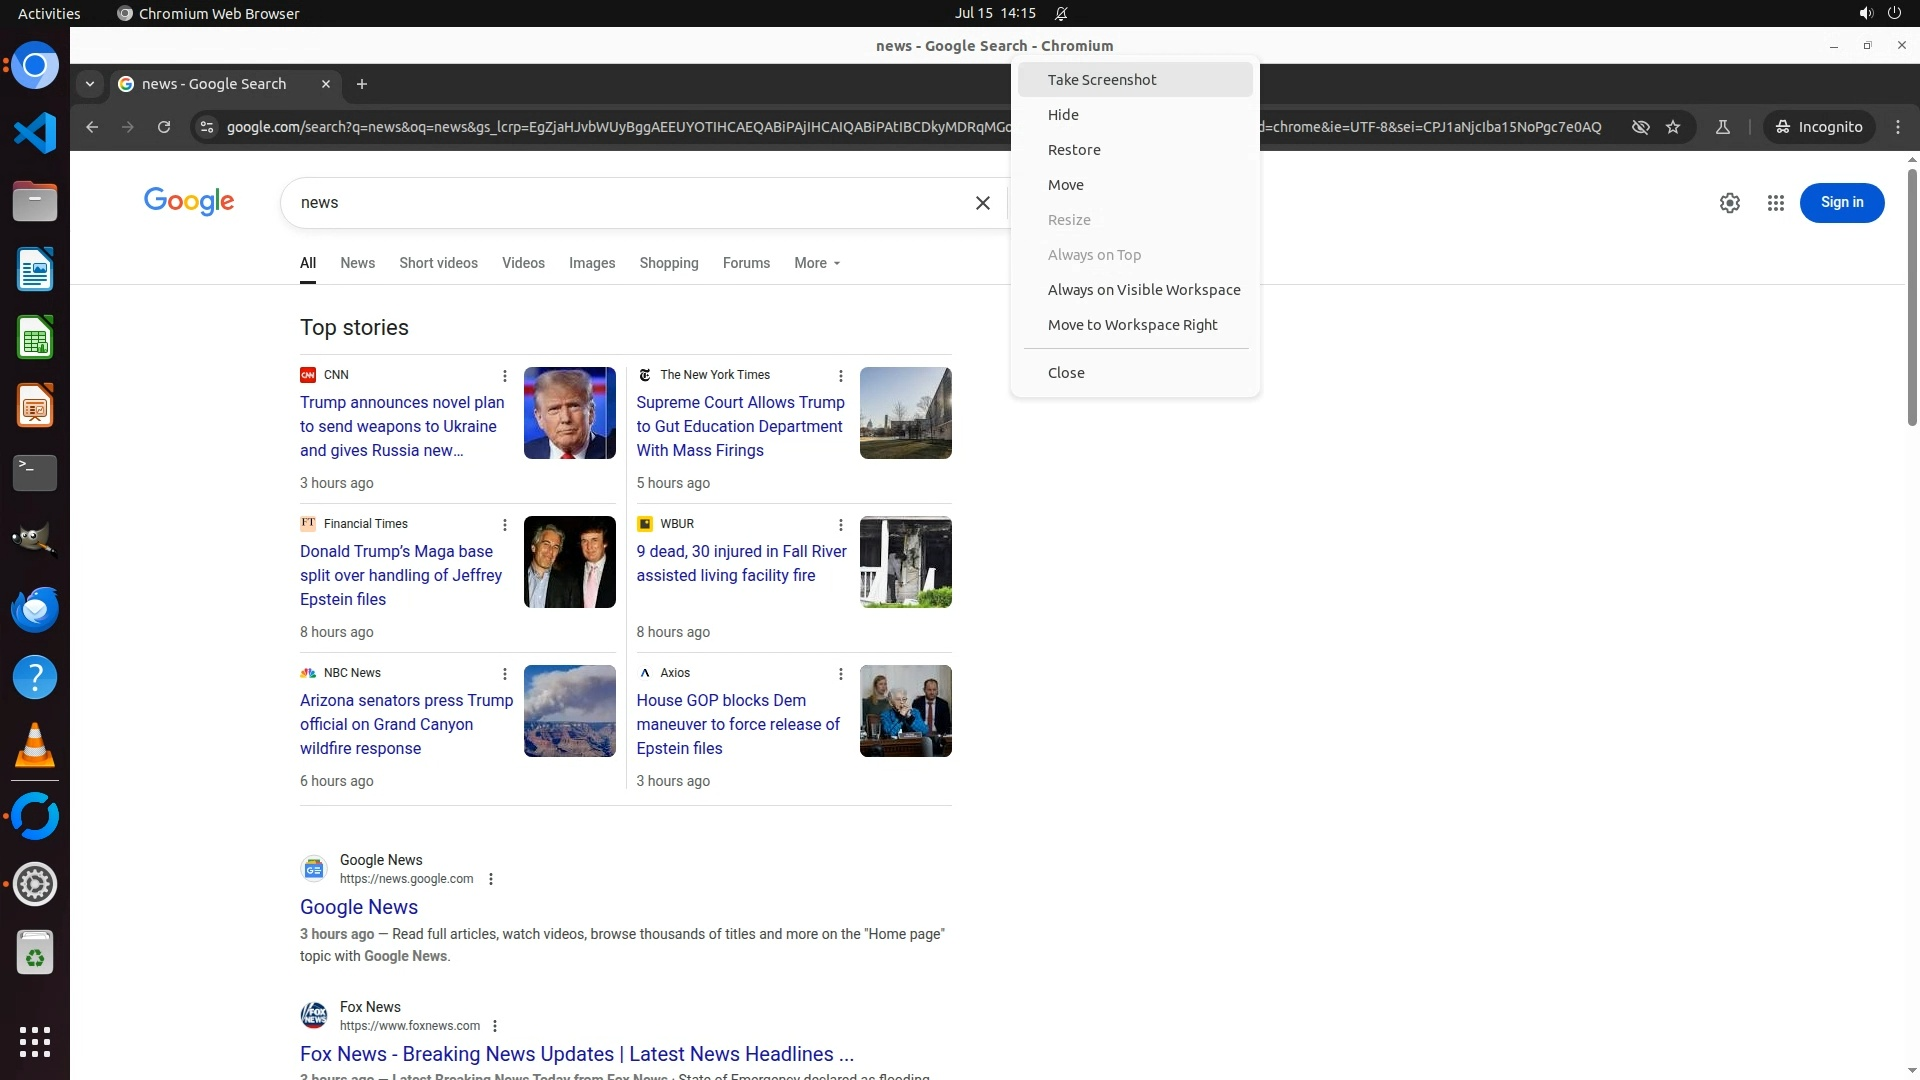The image size is (1920, 1080).
Task: Open Google quick settings gear
Action: (x=1729, y=203)
